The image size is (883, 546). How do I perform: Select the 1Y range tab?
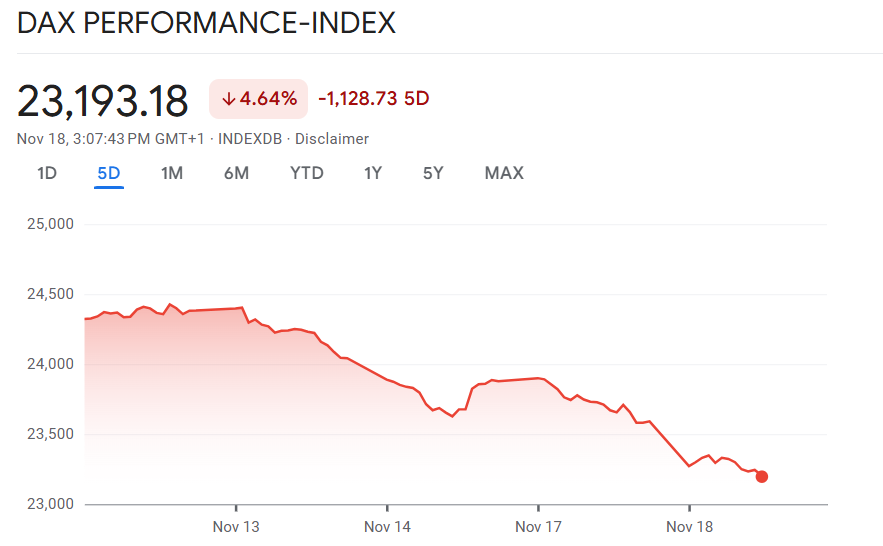(x=373, y=173)
